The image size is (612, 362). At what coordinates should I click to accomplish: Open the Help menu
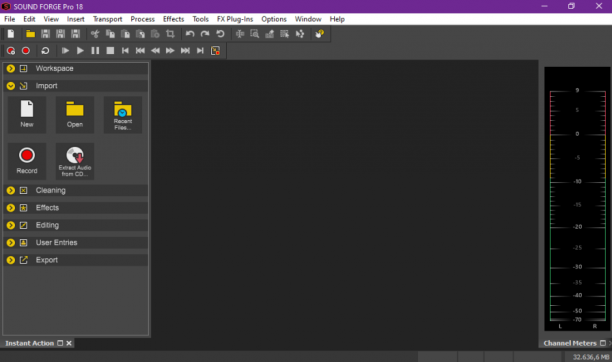[337, 19]
